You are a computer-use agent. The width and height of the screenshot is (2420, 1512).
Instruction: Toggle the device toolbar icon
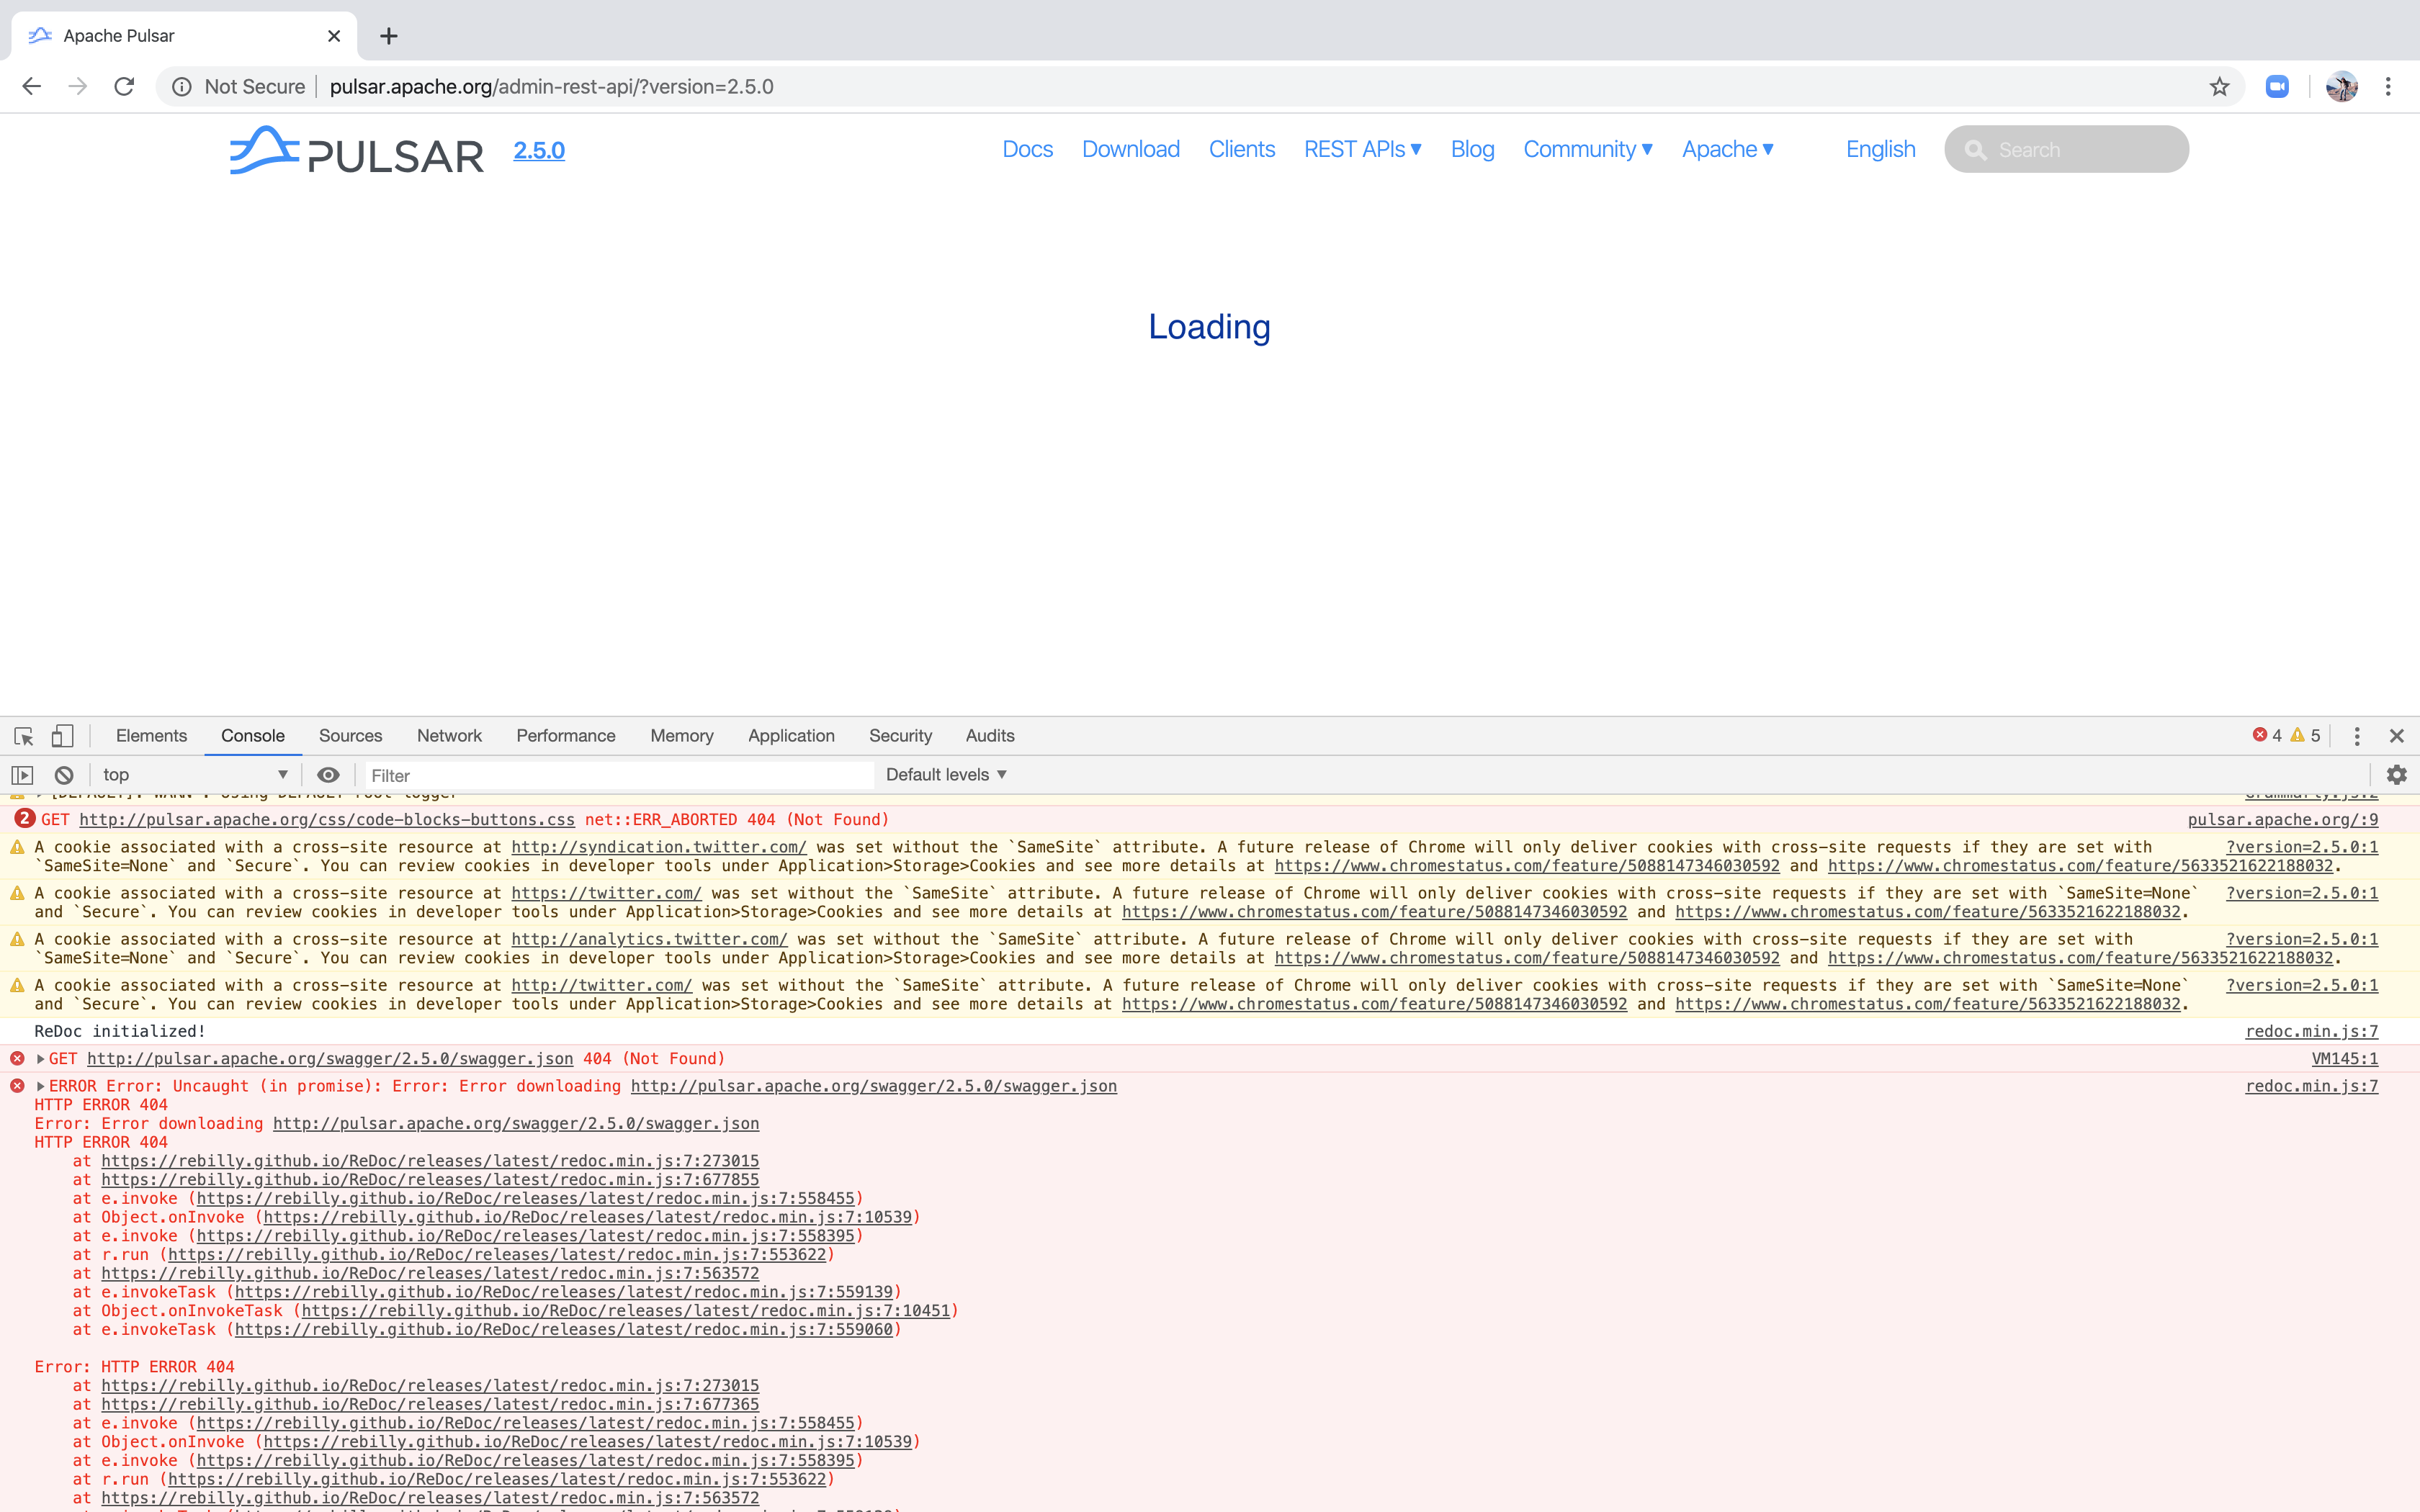coord(62,736)
